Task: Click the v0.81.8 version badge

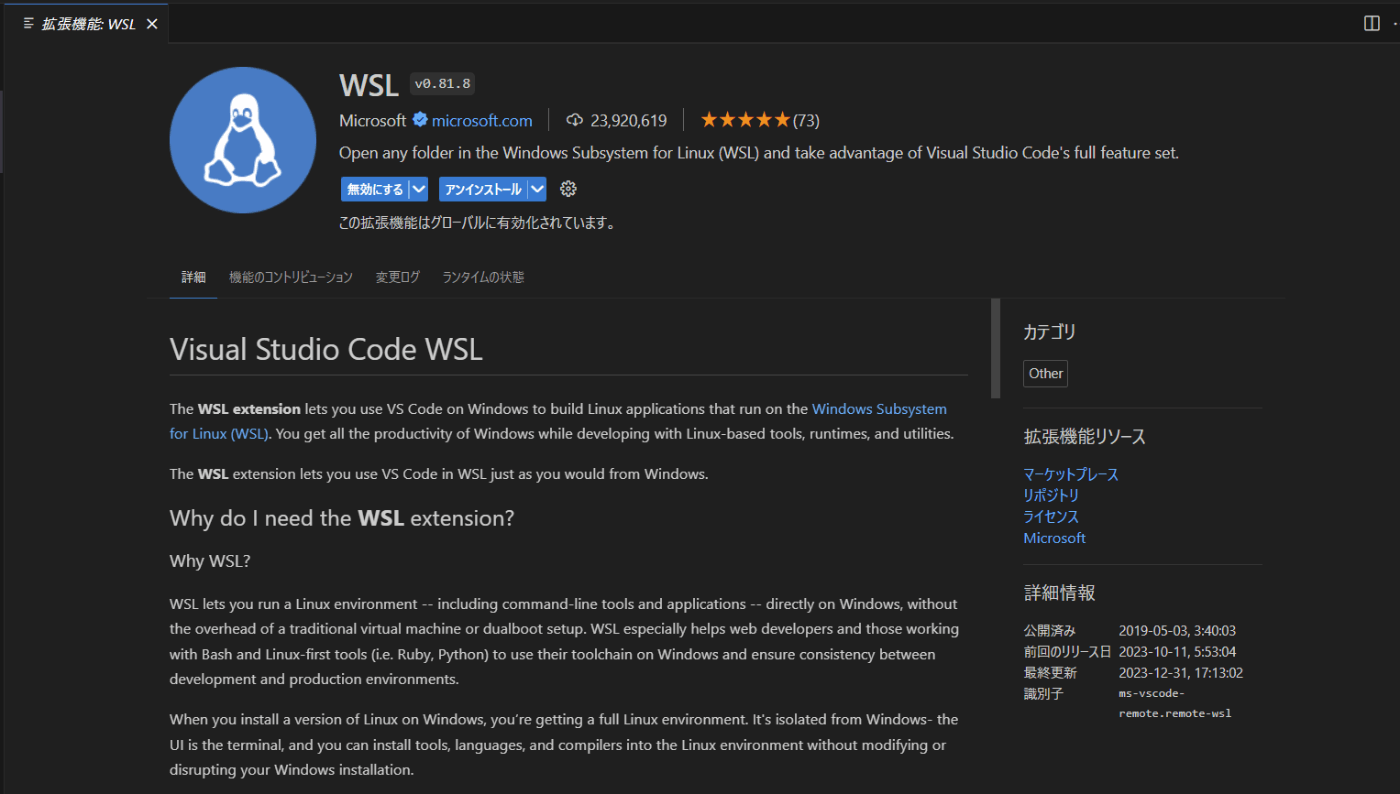Action: 442,84
